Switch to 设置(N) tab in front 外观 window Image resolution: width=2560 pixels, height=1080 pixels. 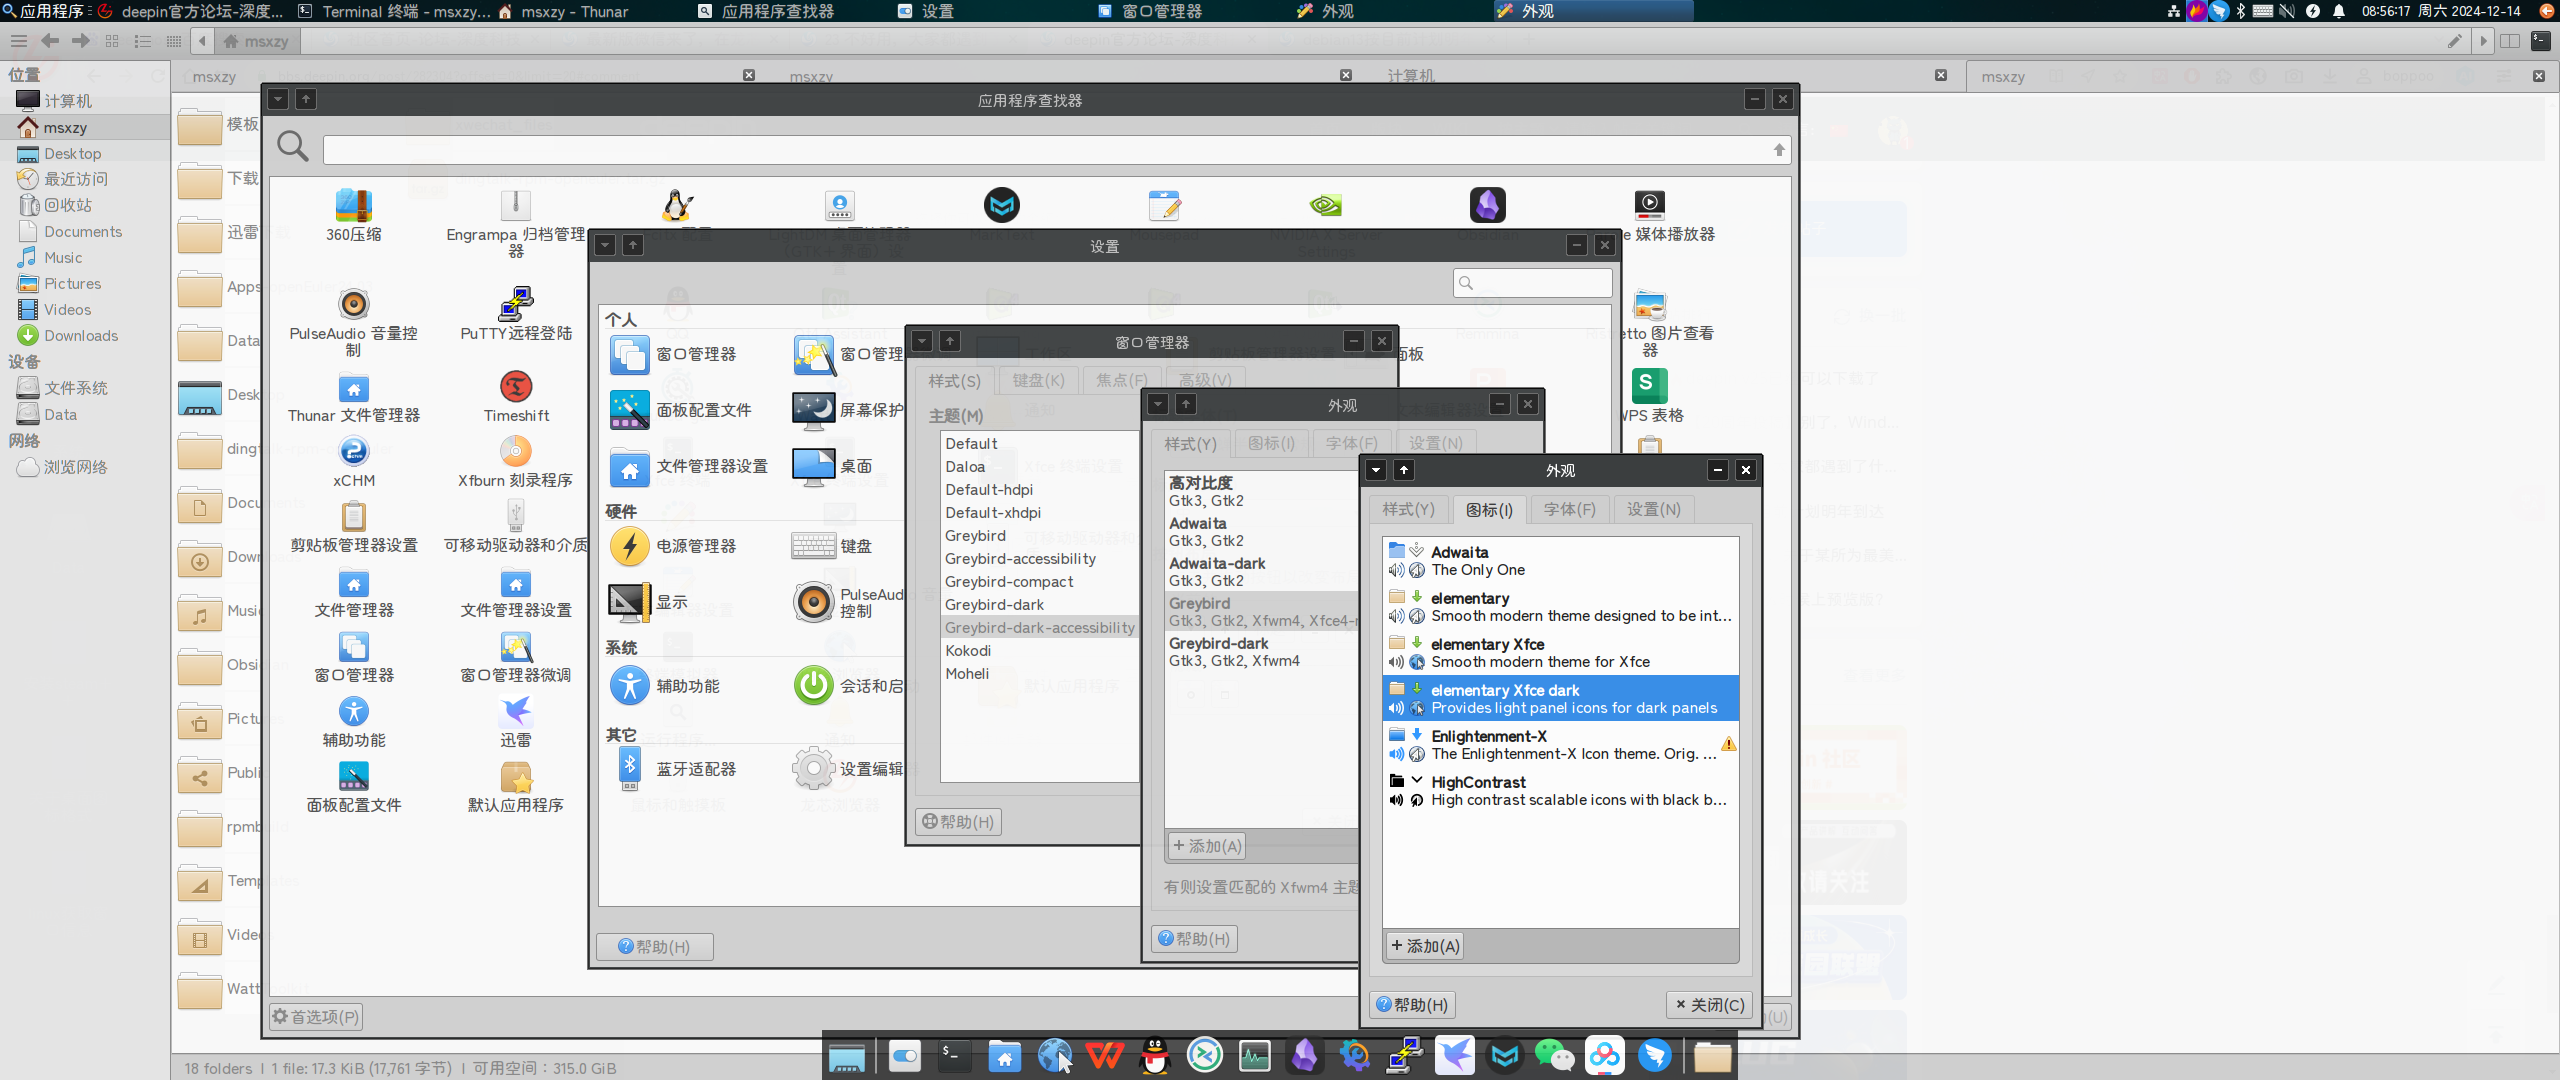pos(1653,509)
